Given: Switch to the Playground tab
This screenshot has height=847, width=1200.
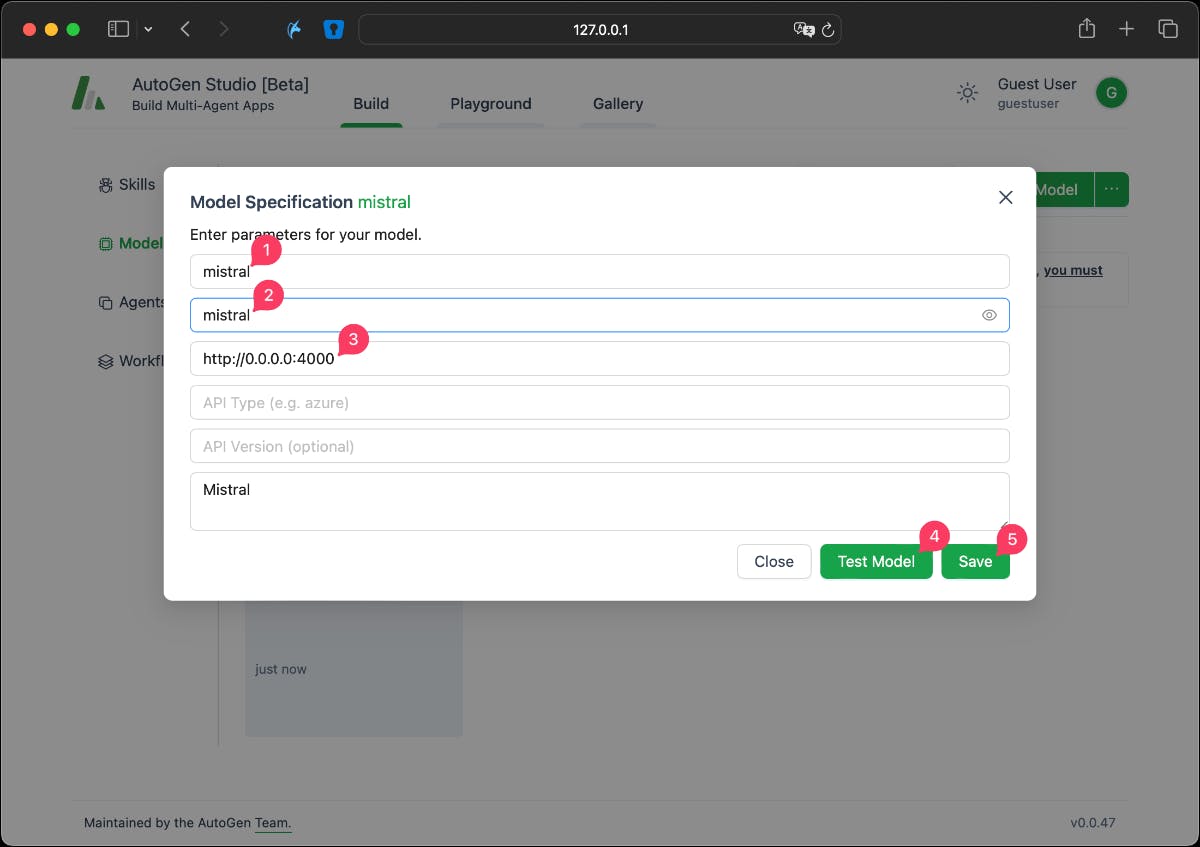Looking at the screenshot, I should (491, 103).
